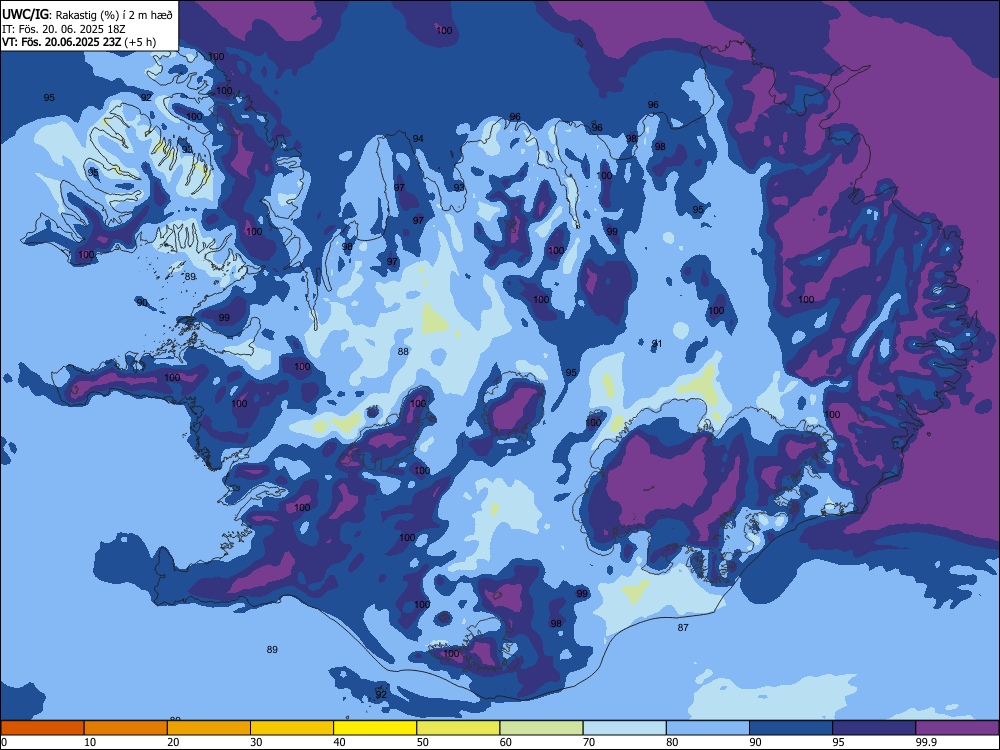Click the 70-80 pale blue legend swatch
Image resolution: width=1000 pixels, height=750 pixels.
625,727
